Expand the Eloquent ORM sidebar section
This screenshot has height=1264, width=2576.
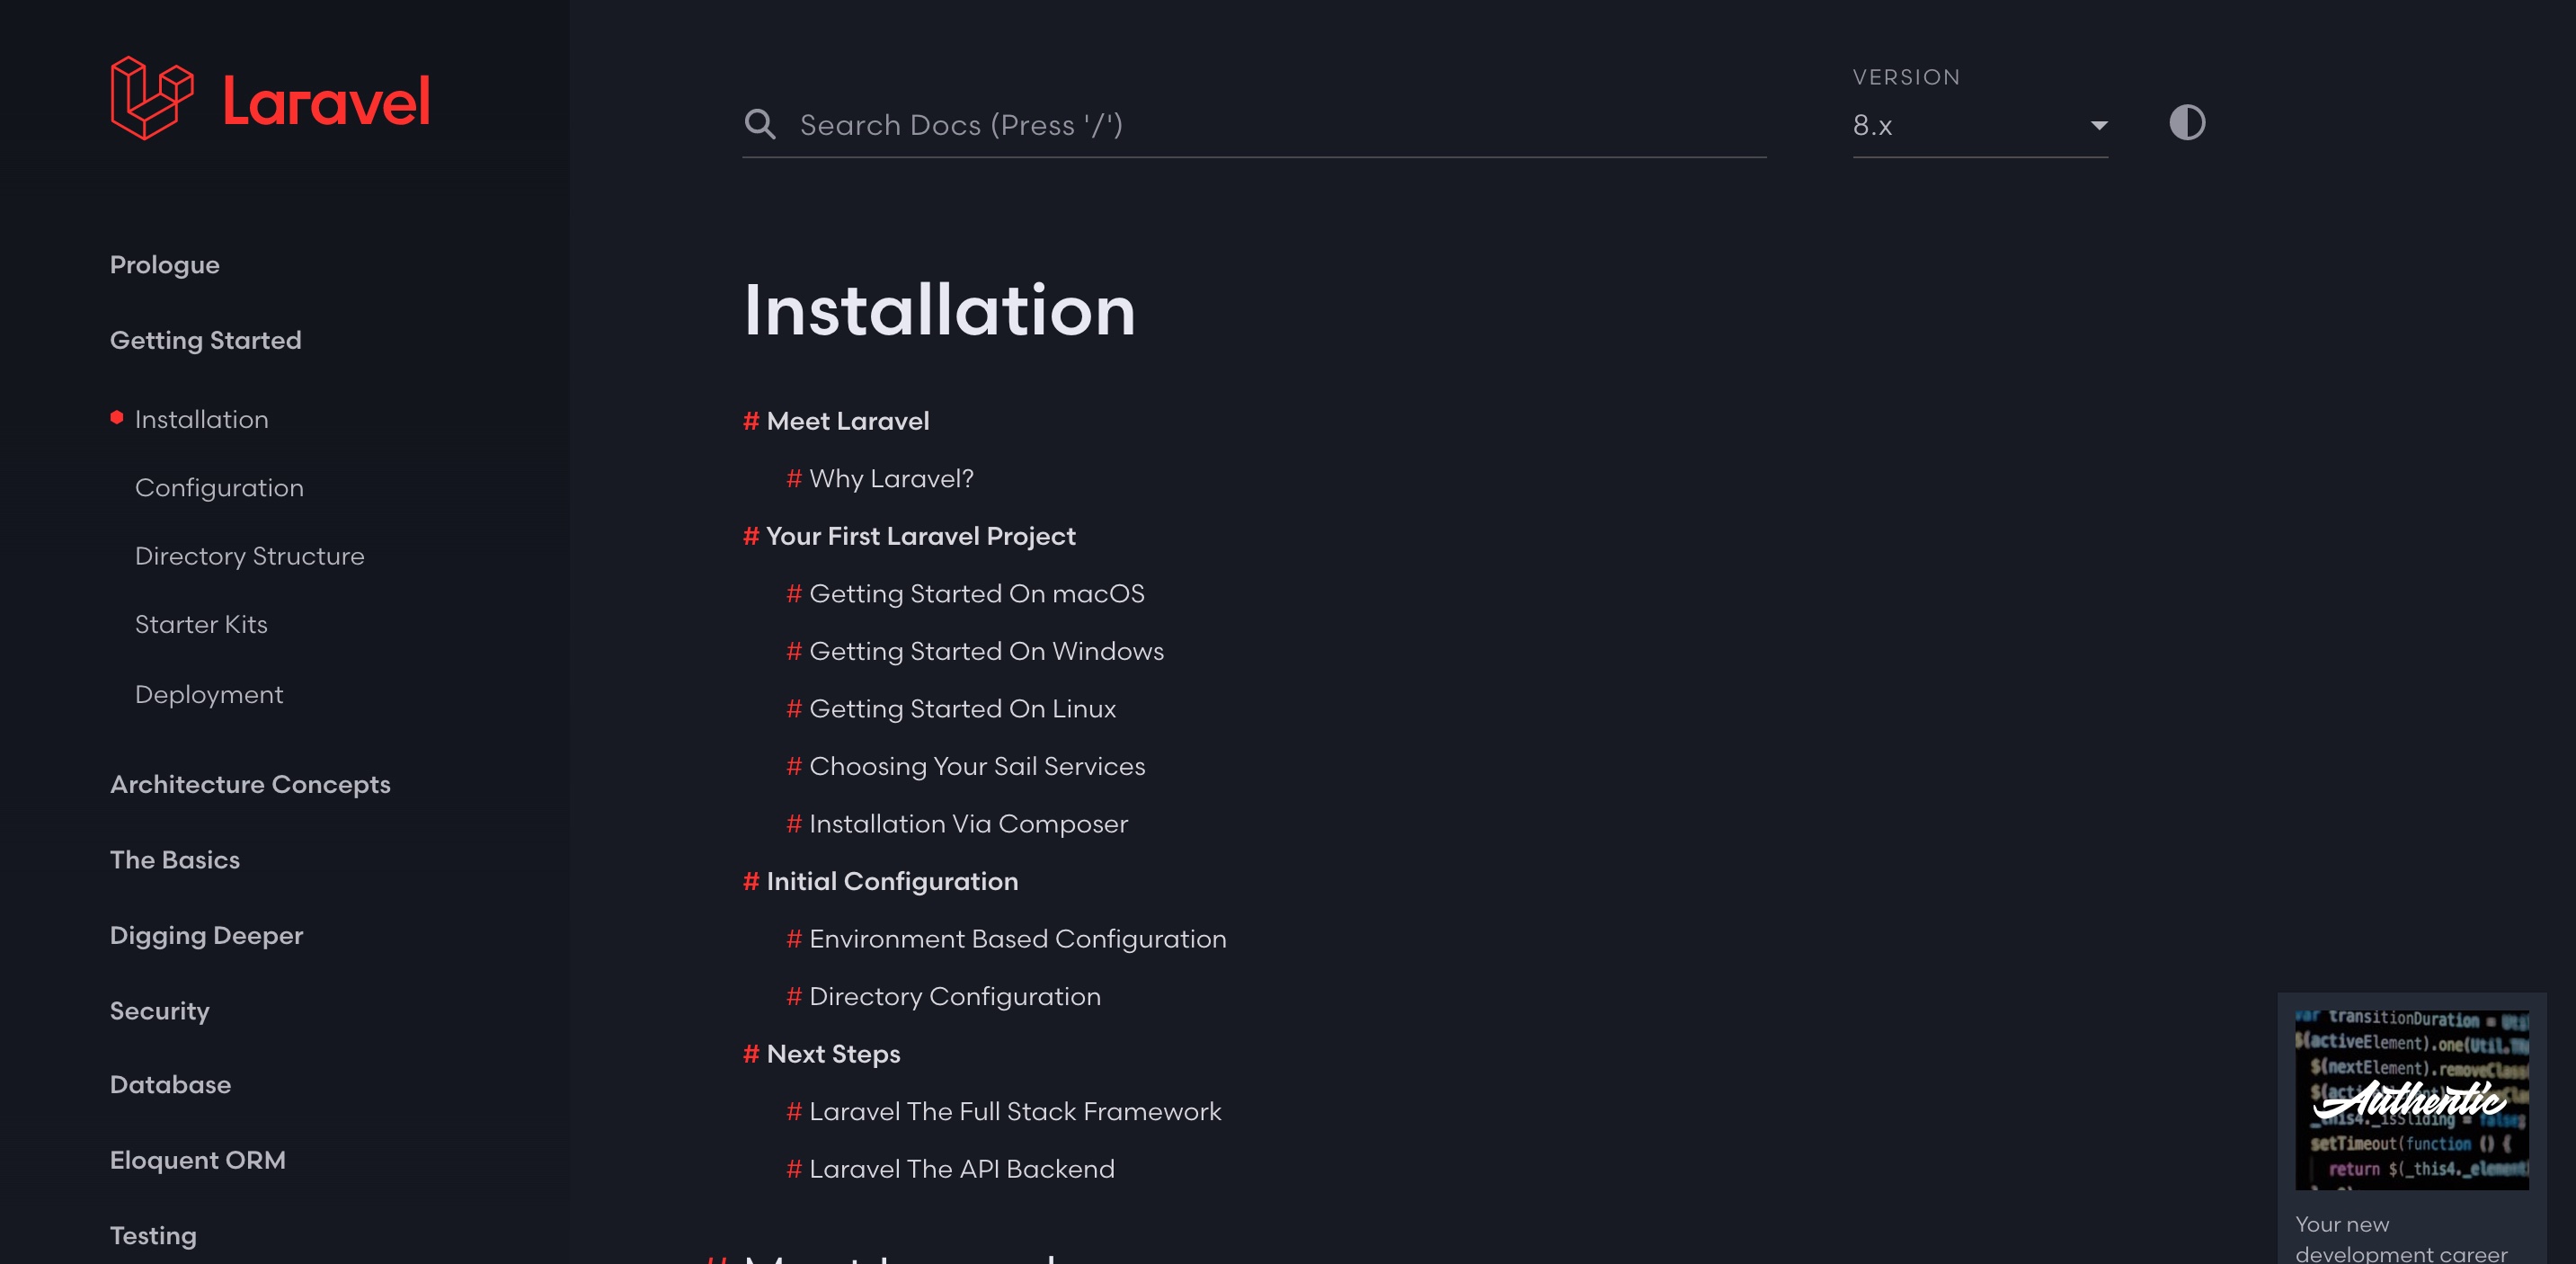point(198,1160)
